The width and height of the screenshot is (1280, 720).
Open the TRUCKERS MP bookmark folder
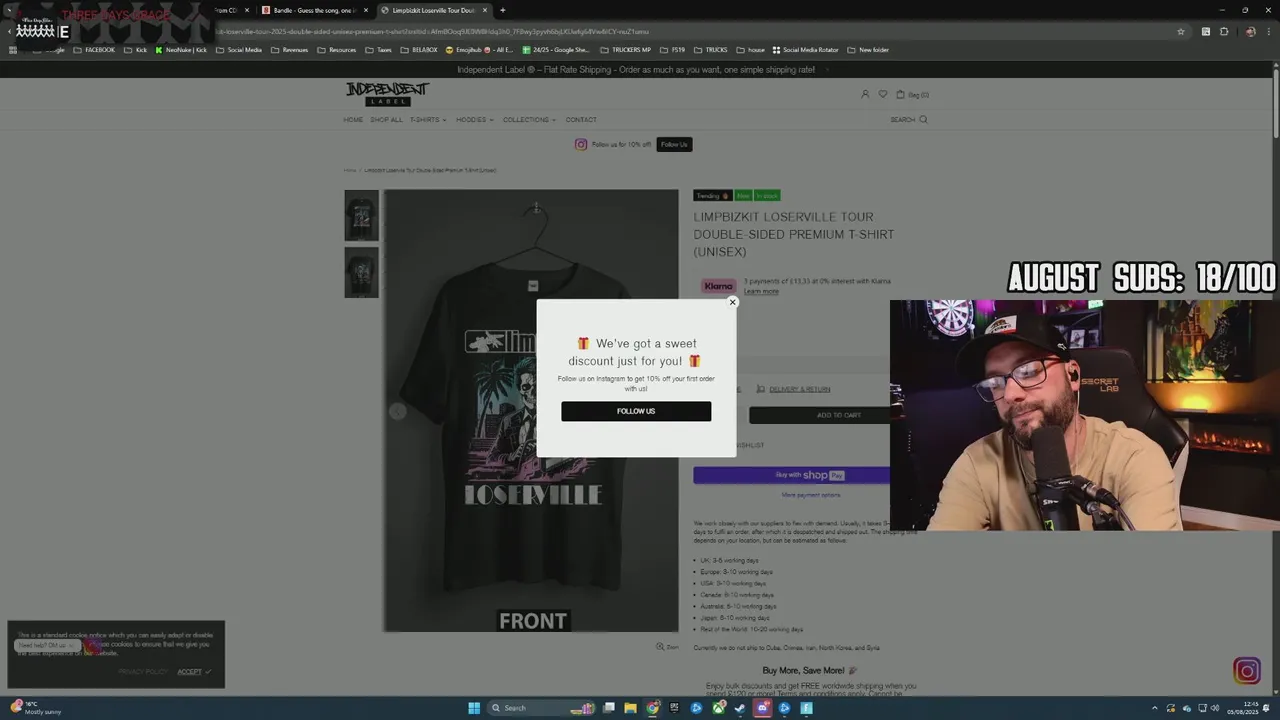pos(626,50)
